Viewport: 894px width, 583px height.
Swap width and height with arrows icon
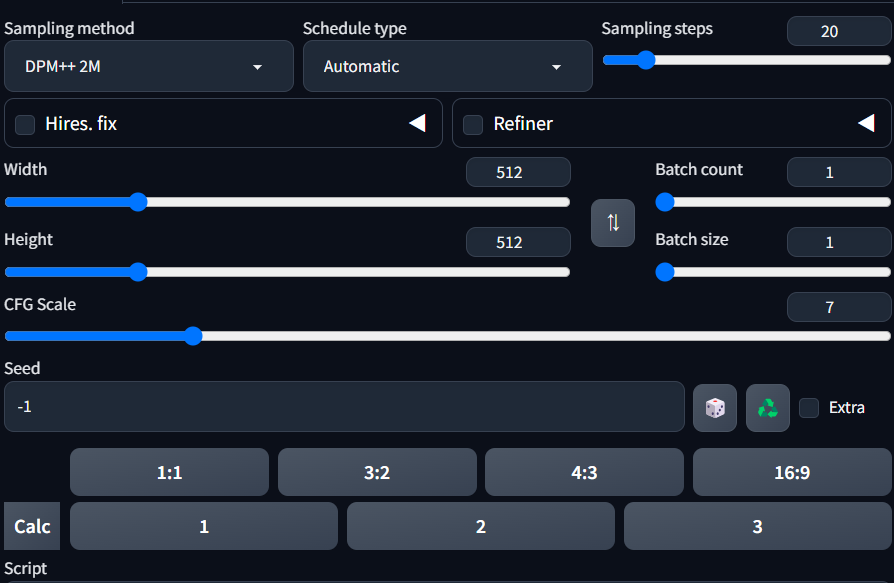(613, 223)
